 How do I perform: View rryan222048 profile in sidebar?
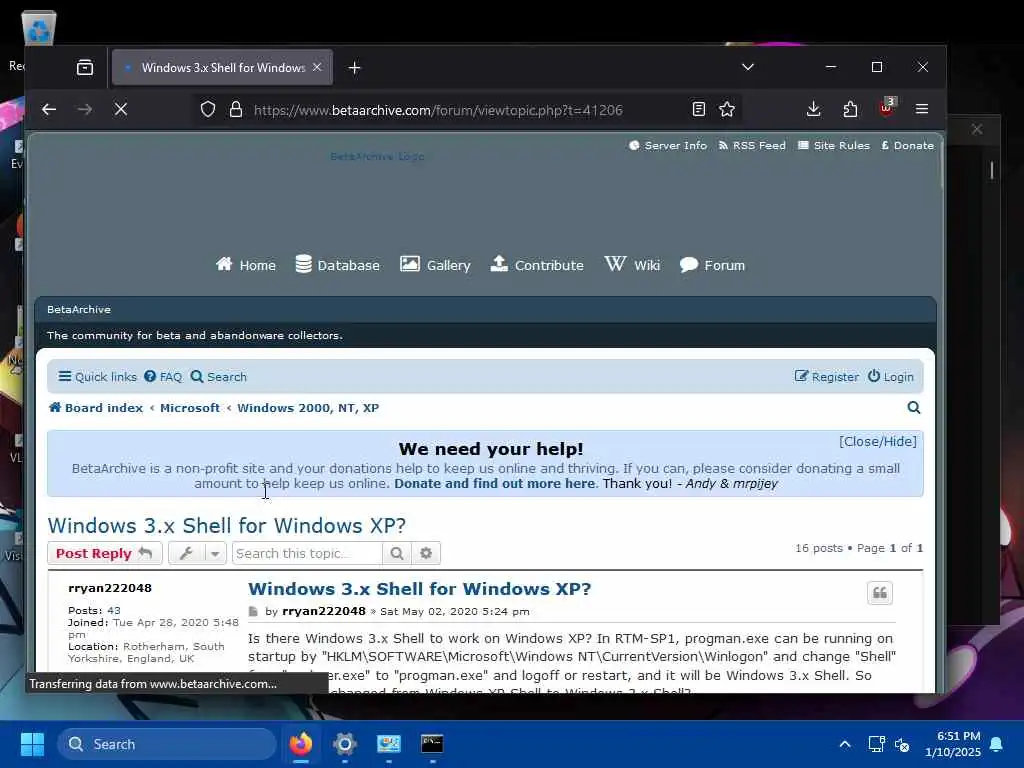pyautogui.click(x=110, y=588)
